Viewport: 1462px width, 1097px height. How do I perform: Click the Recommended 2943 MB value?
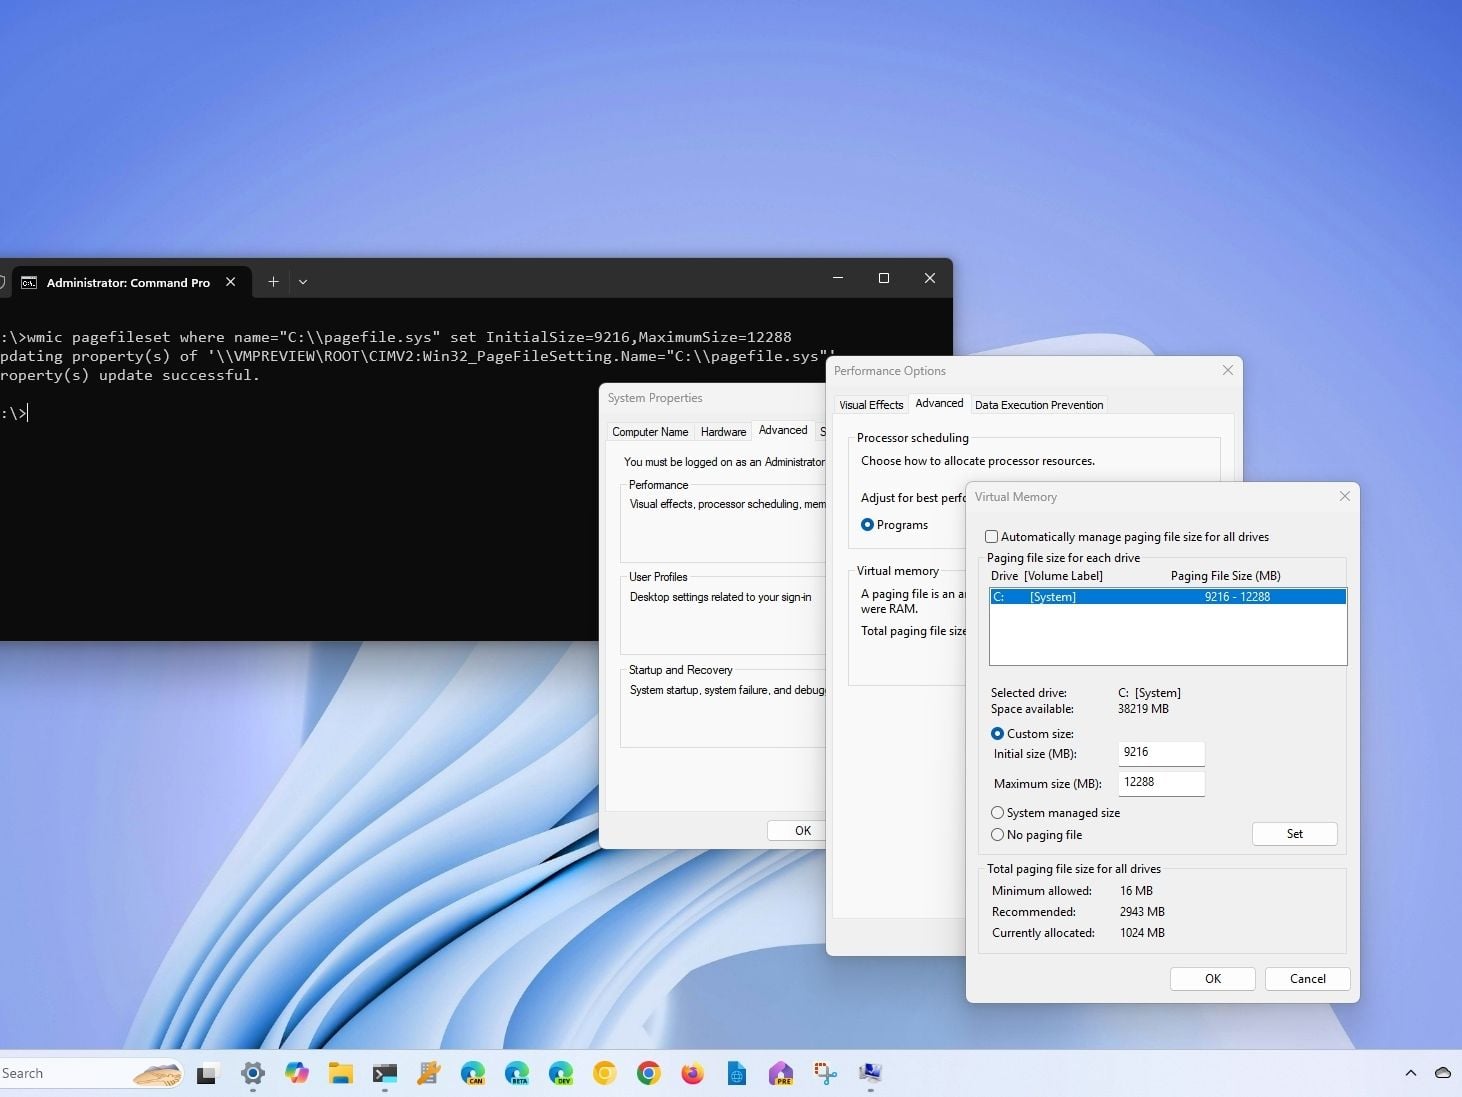pyautogui.click(x=1142, y=912)
